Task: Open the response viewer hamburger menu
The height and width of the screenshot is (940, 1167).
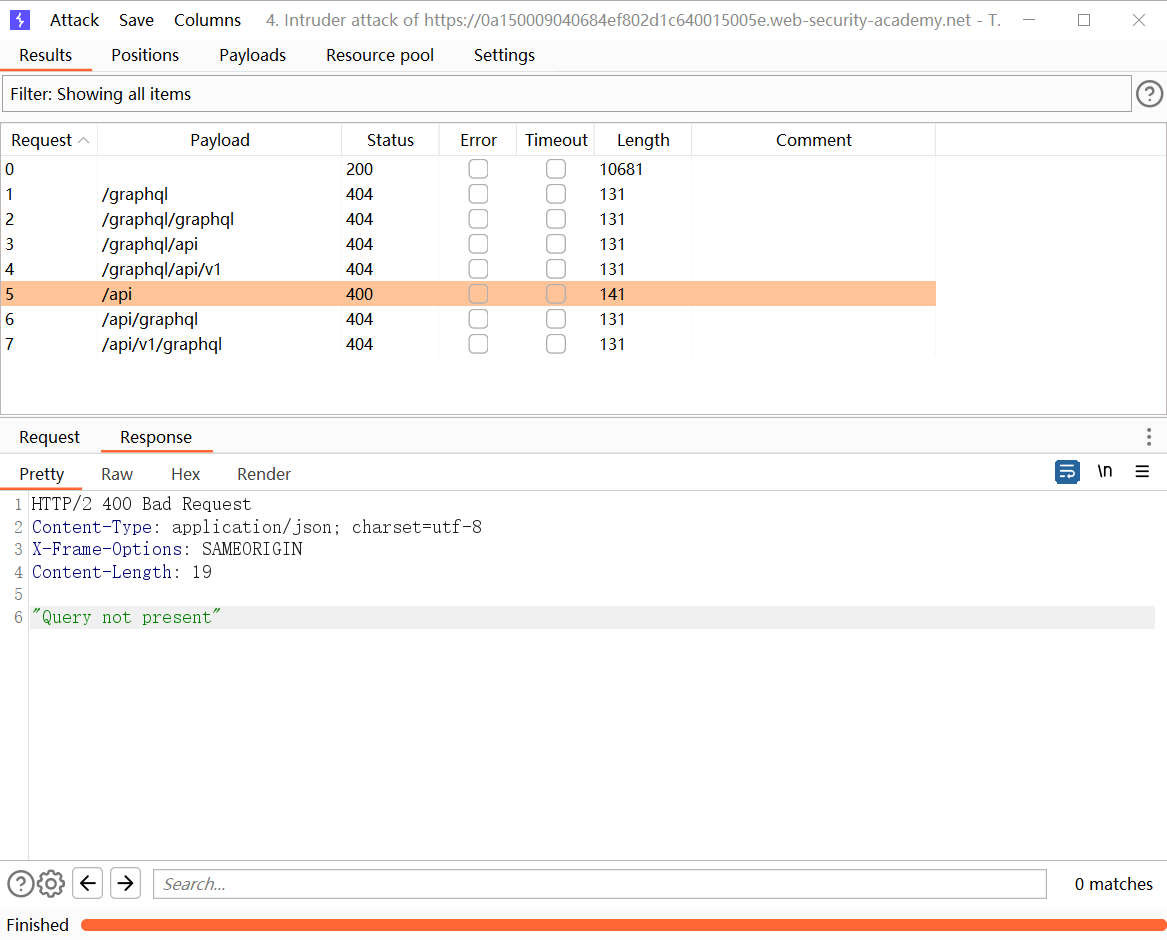Action: click(1142, 472)
